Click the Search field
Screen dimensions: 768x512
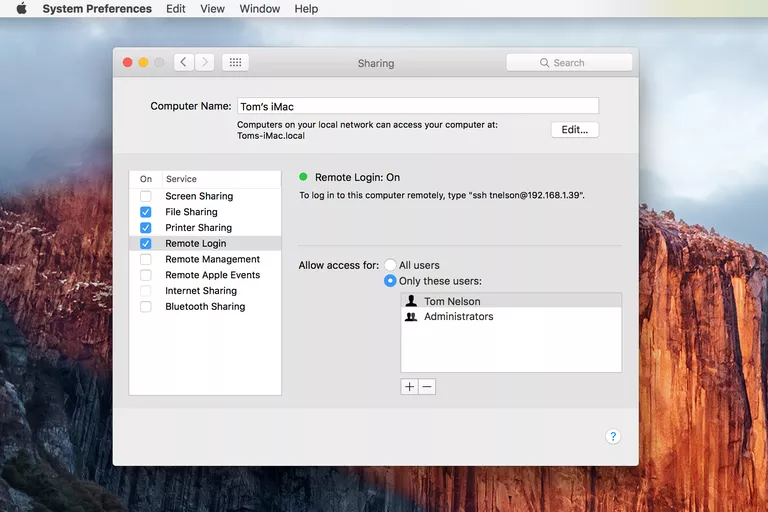[x=569, y=63]
